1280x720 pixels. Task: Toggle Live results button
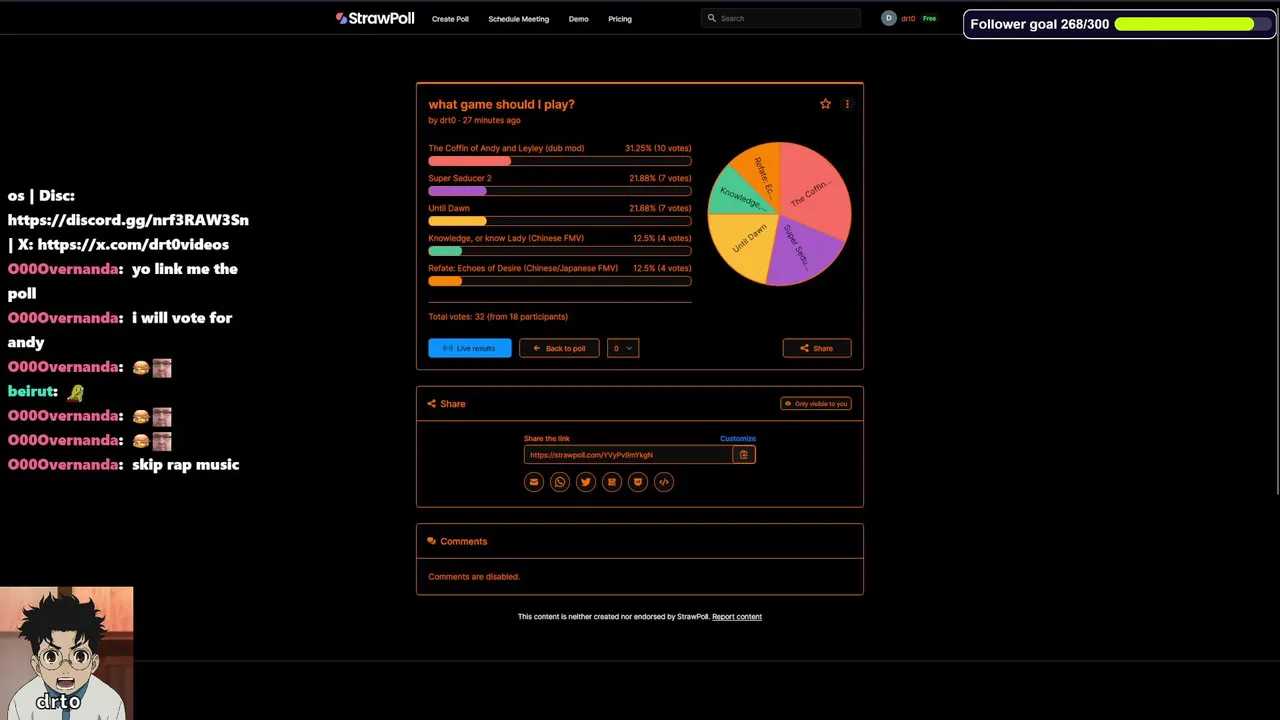[x=470, y=348]
